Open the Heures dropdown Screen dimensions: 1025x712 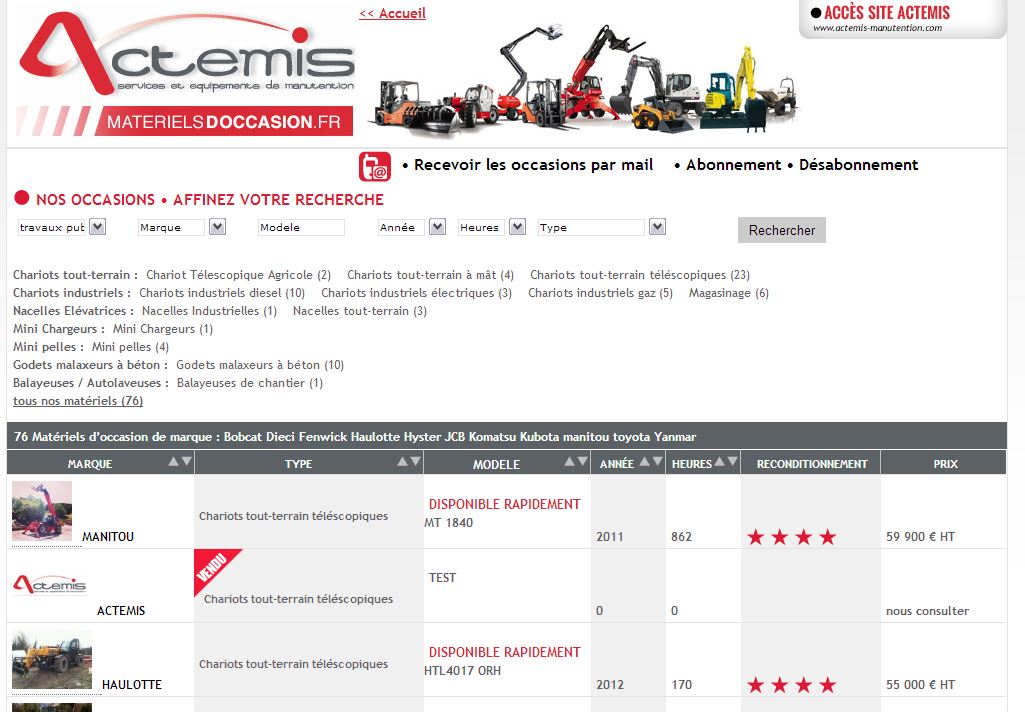point(517,227)
